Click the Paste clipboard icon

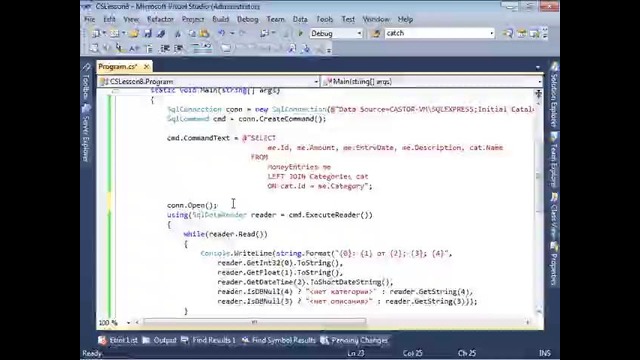(204, 33)
